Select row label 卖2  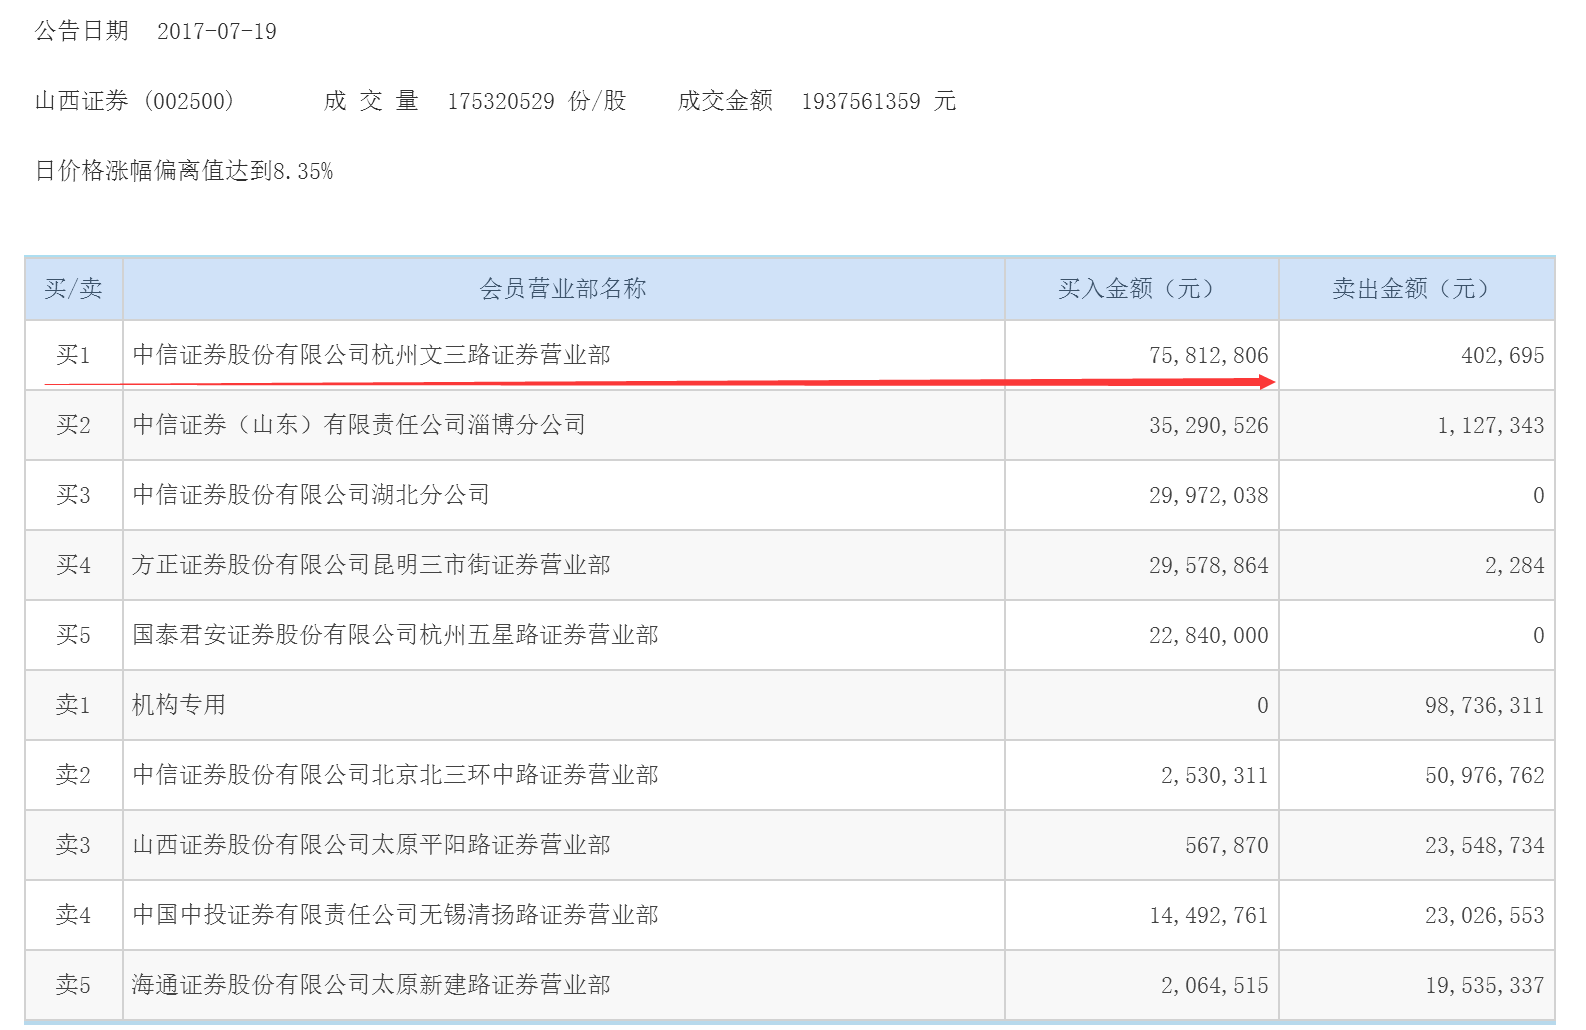pos(73,775)
